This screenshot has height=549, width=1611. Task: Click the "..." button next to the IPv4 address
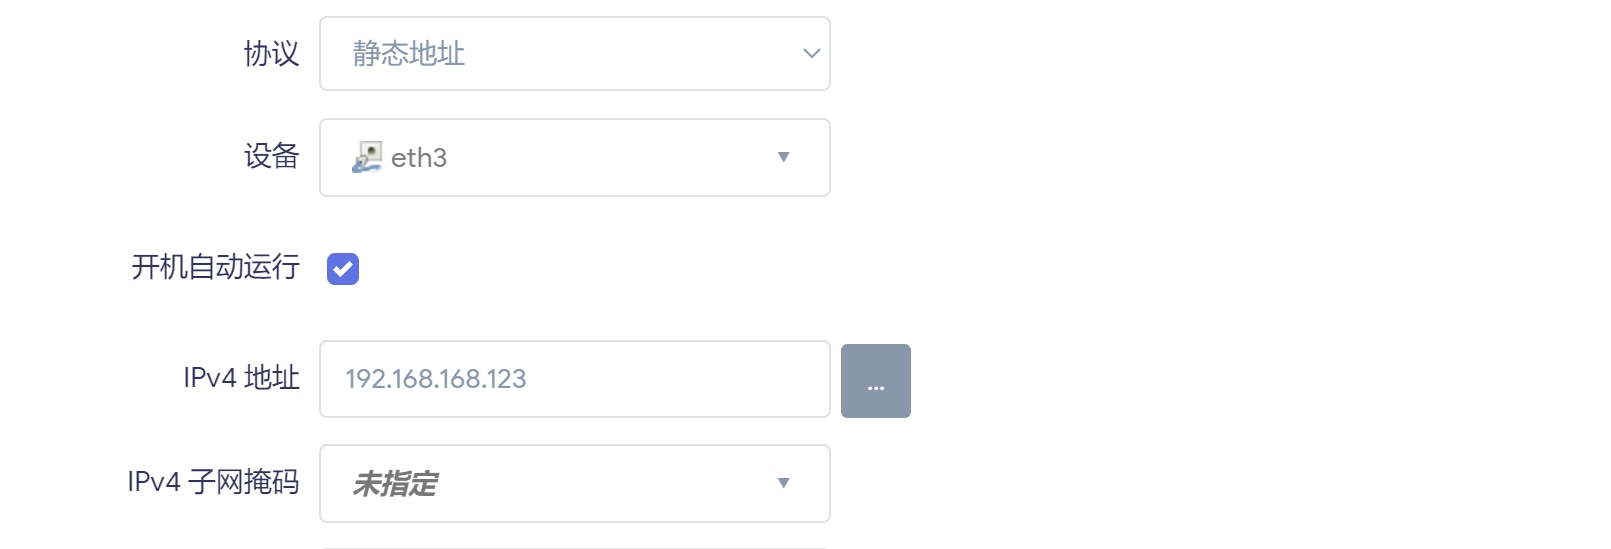click(875, 381)
